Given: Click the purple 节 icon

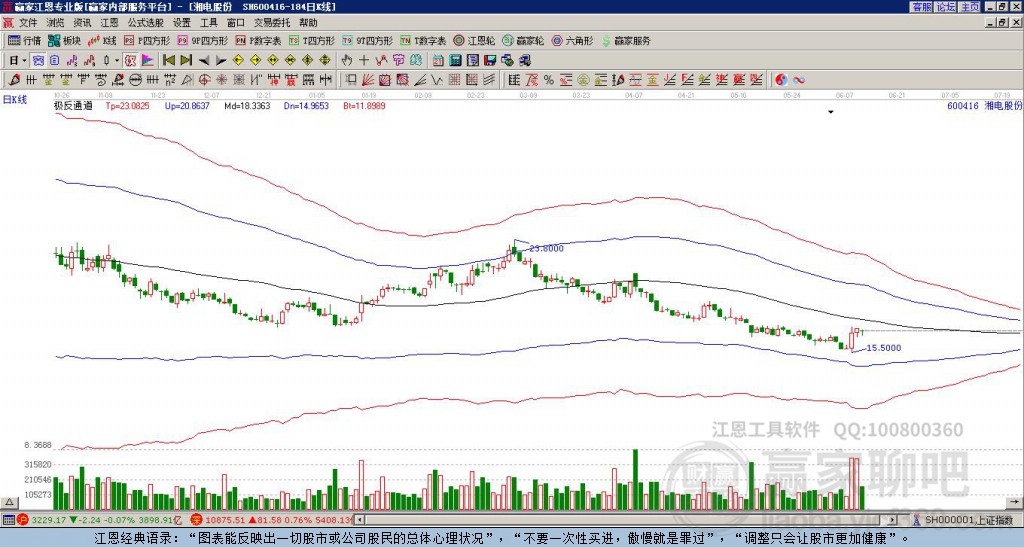Looking at the screenshot, I should click(398, 61).
